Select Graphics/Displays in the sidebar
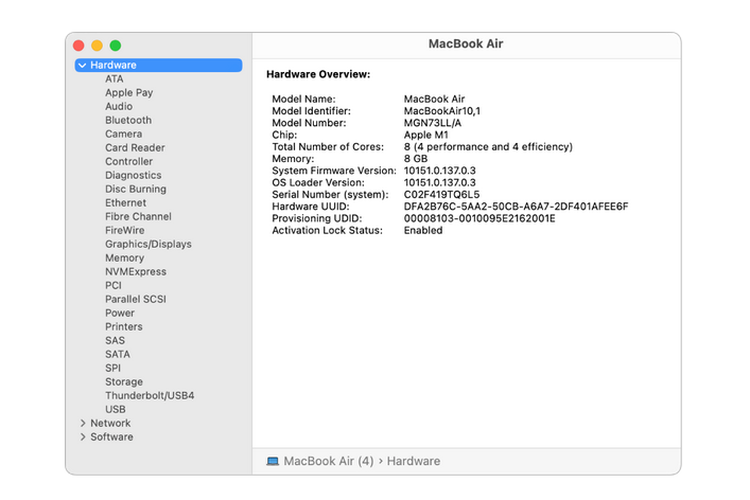Screen dimensions: 750x500 click(148, 244)
